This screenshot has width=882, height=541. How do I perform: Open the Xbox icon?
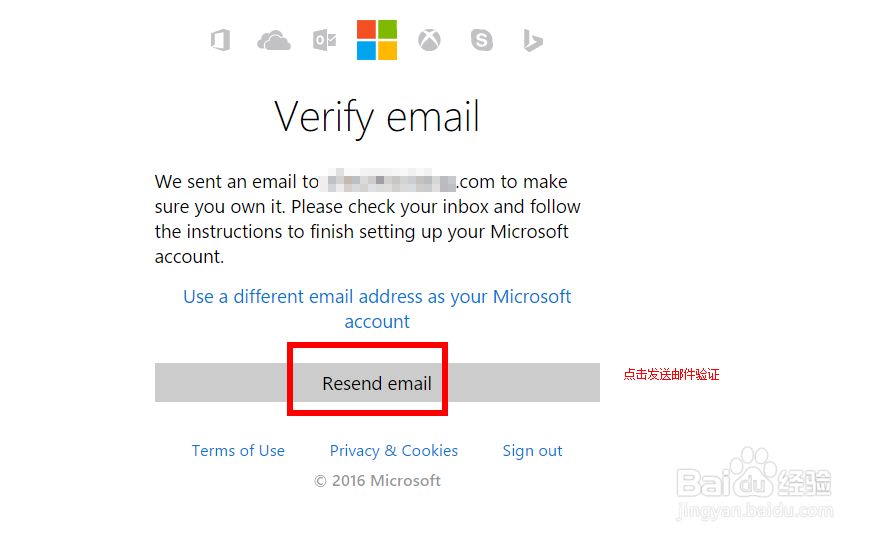[429, 40]
